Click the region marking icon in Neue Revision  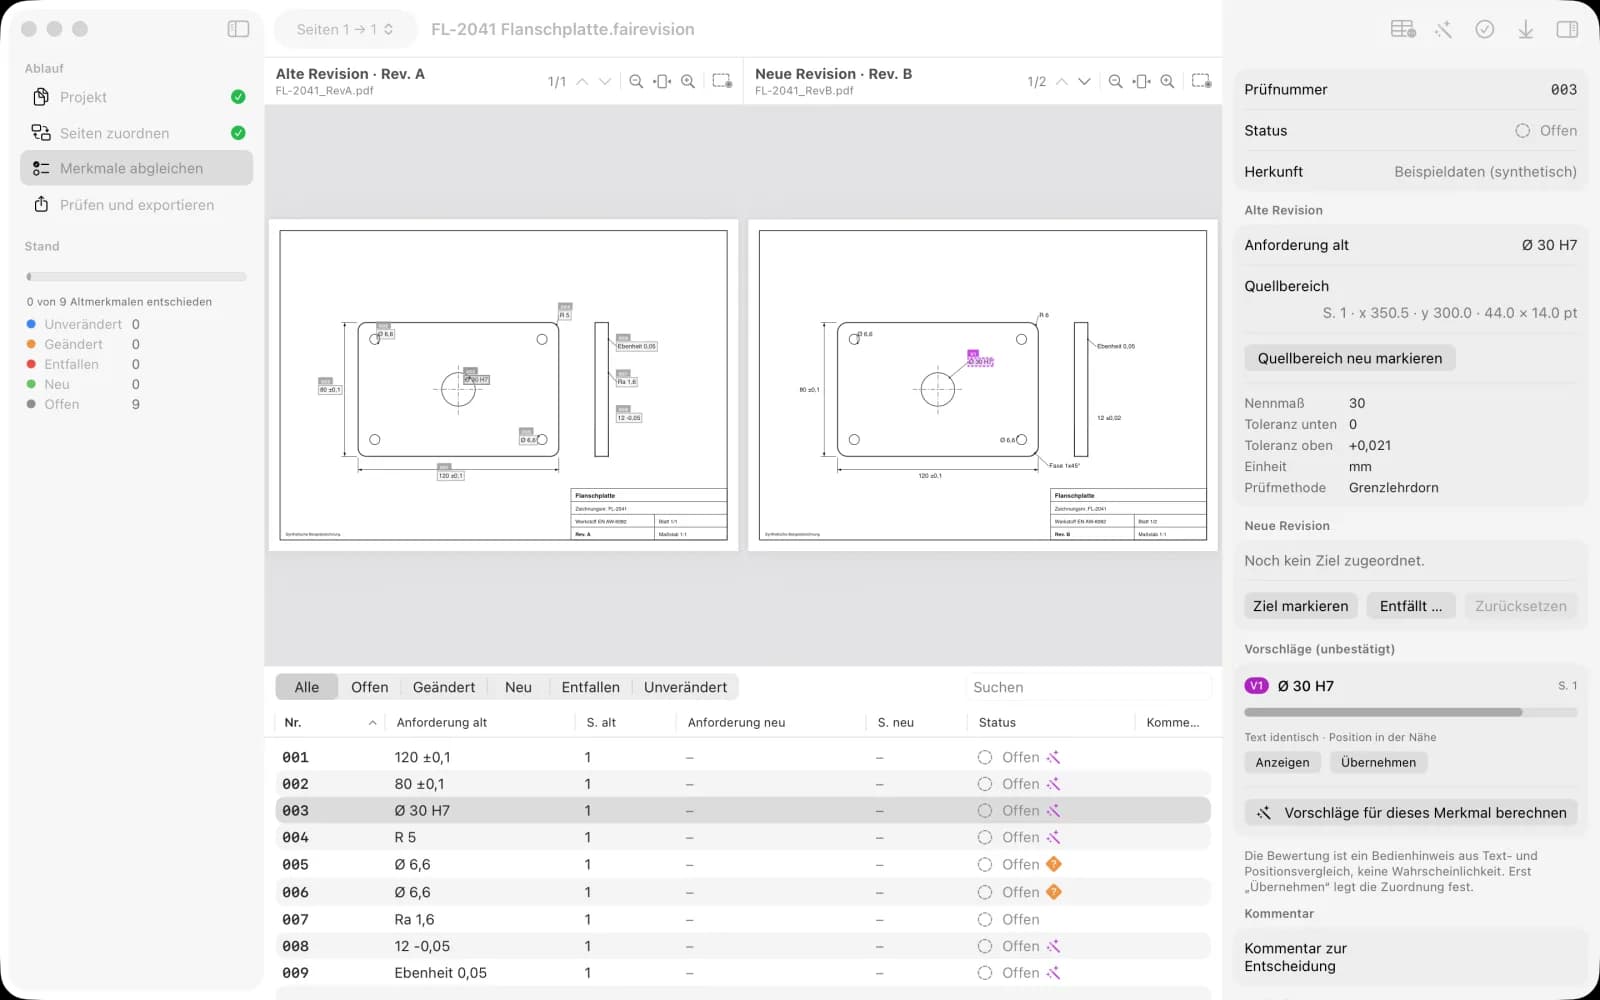tap(1201, 81)
